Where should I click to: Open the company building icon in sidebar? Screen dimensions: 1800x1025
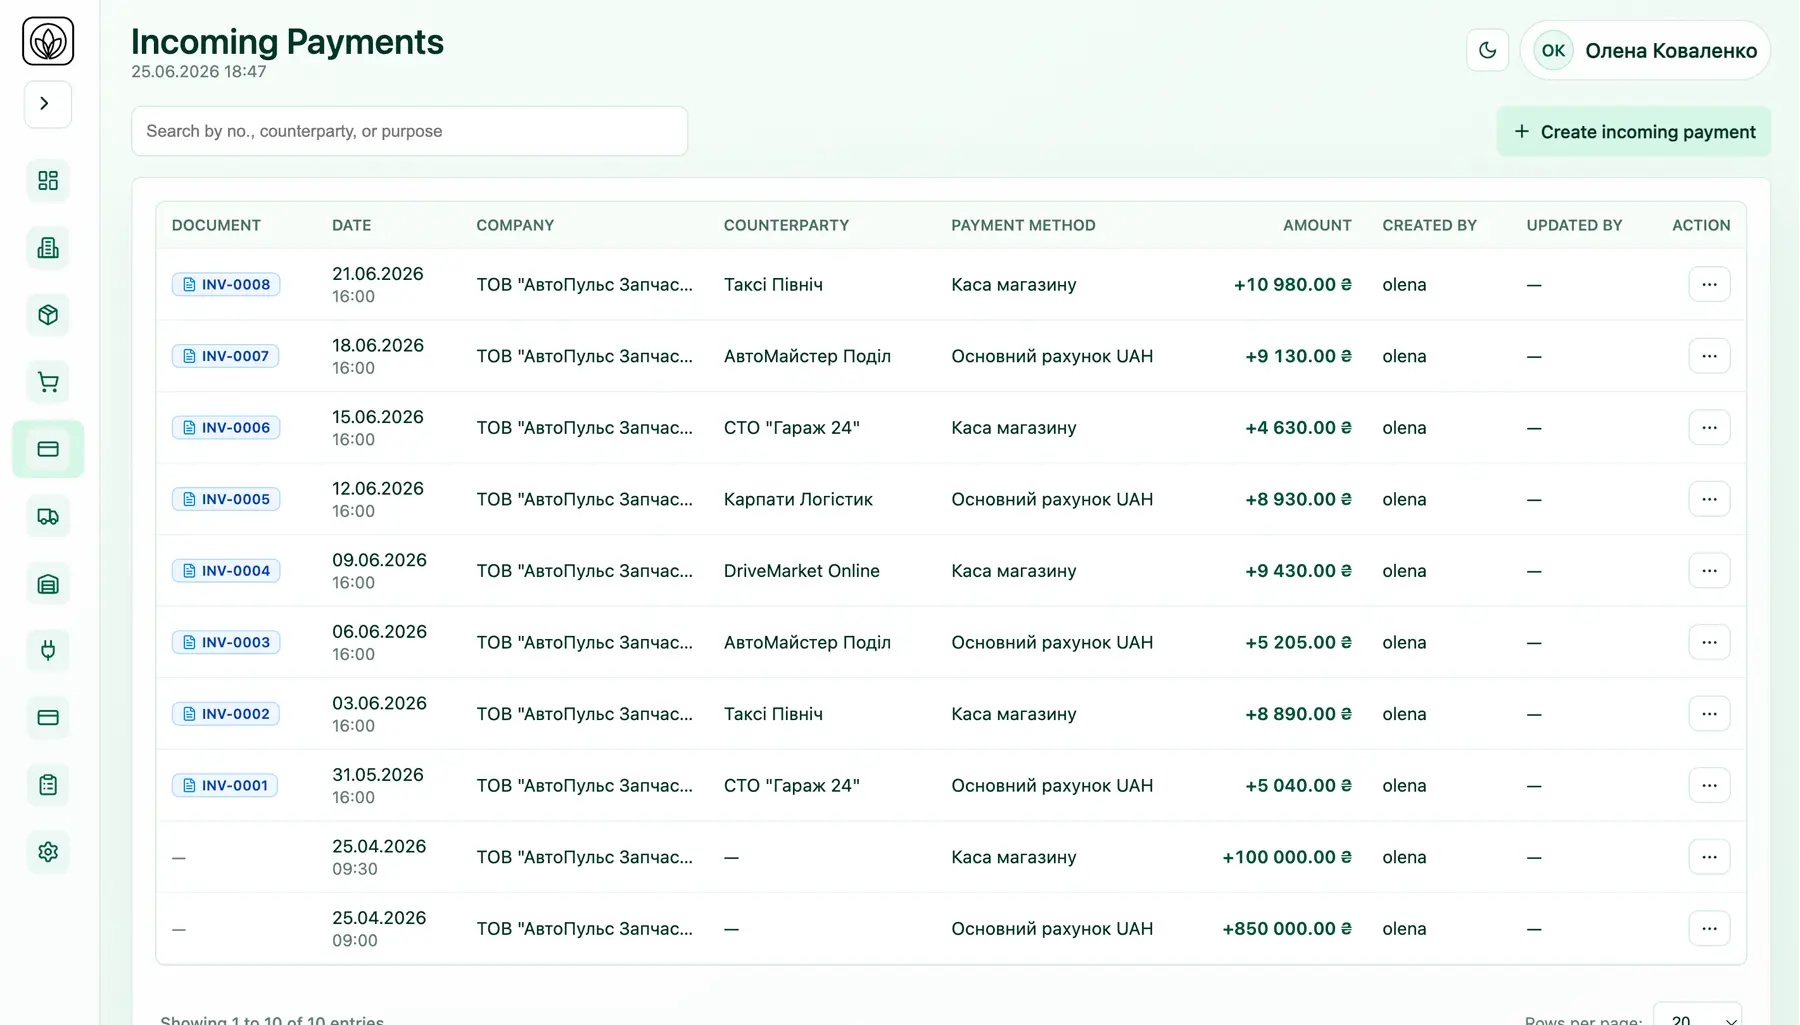click(x=48, y=248)
